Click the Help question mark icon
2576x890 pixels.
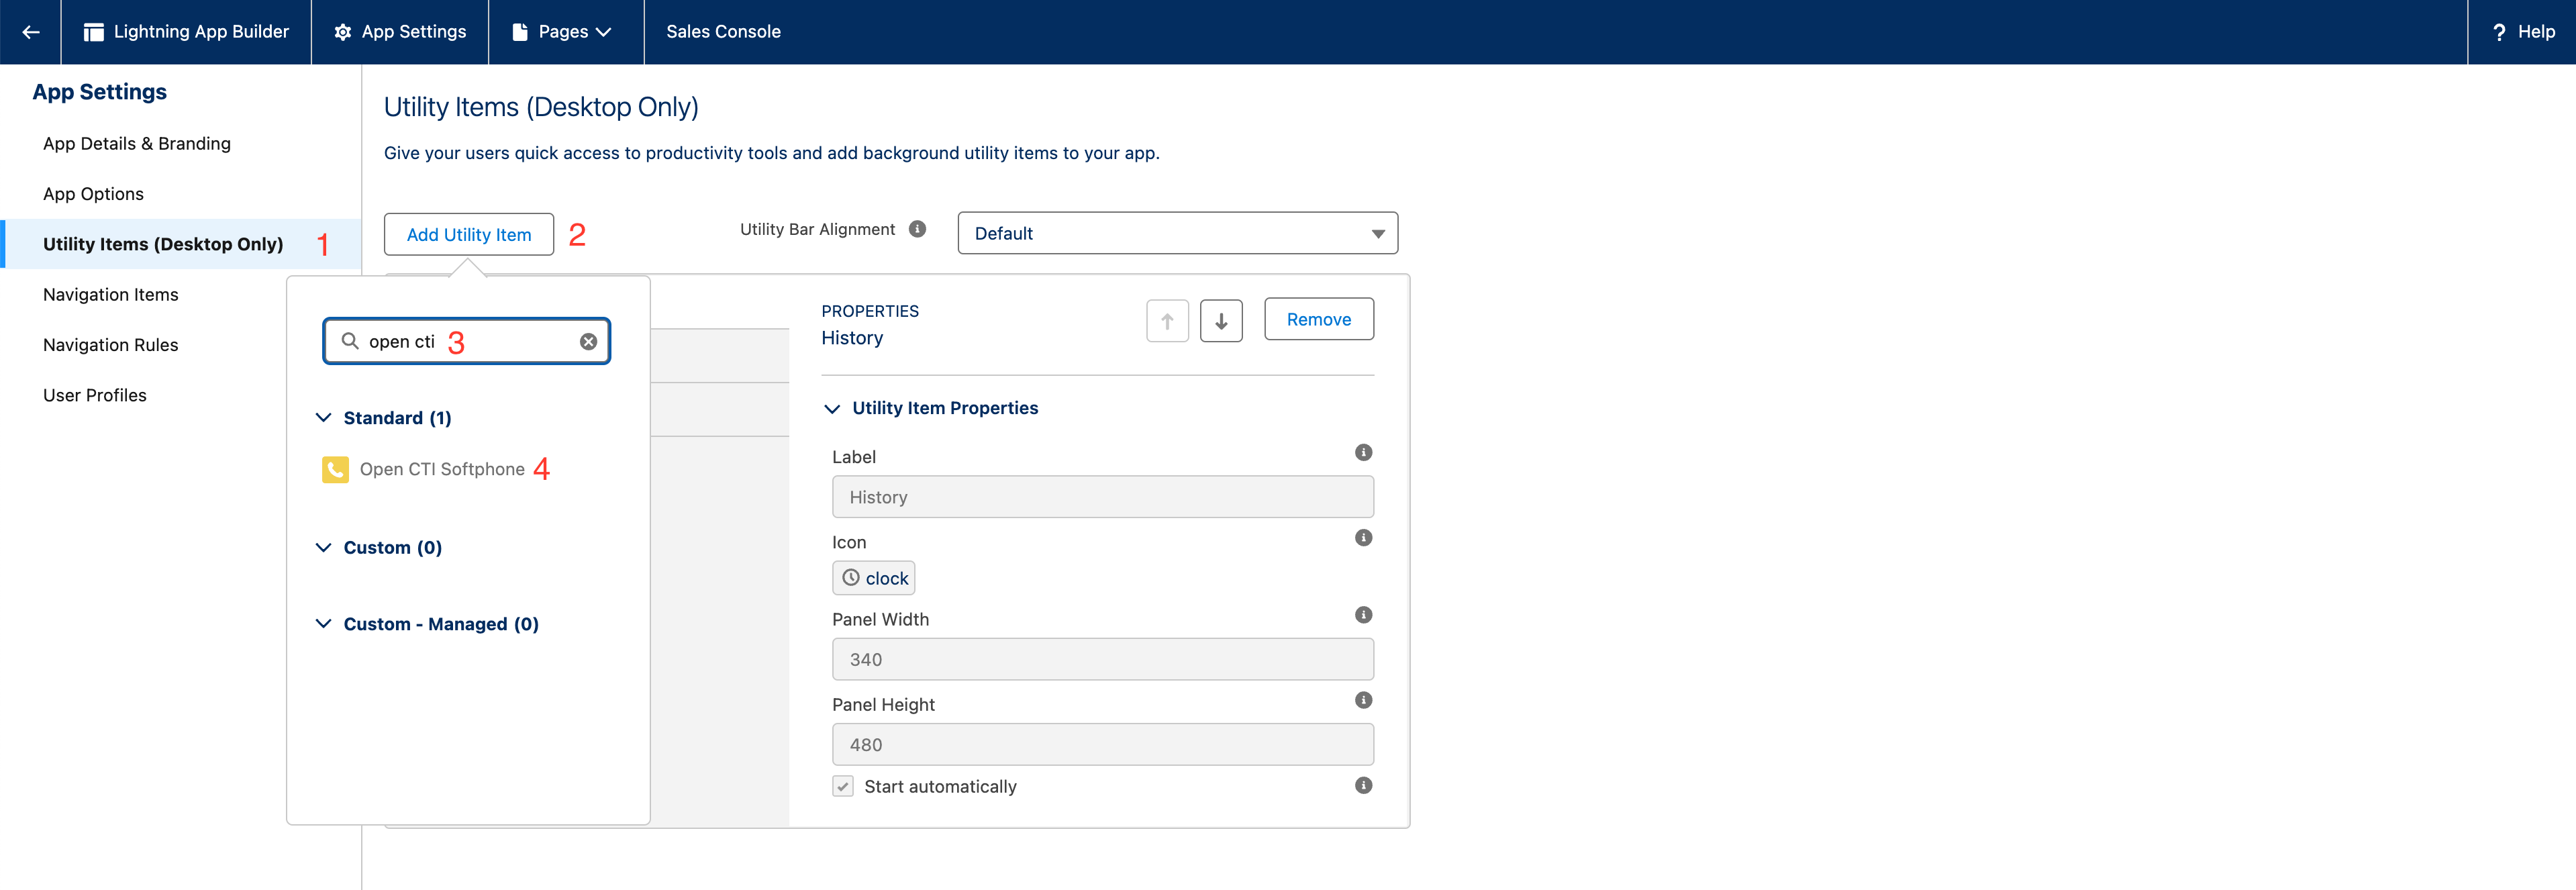pos(2499,32)
